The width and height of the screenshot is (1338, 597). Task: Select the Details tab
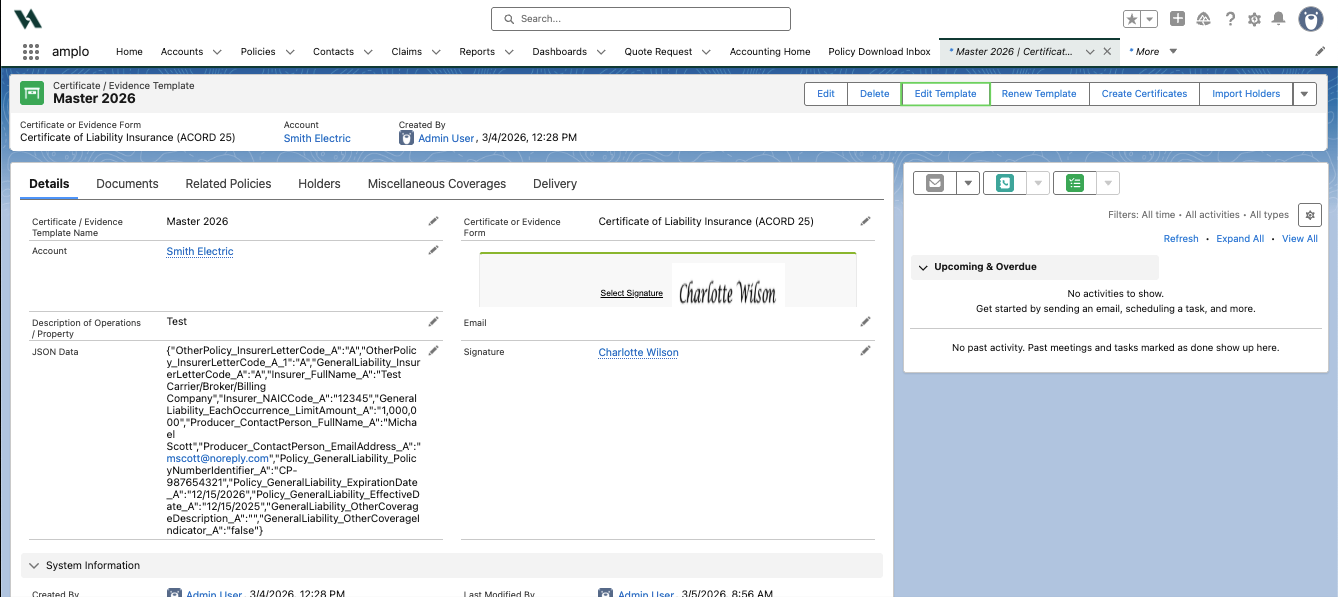[x=49, y=184]
